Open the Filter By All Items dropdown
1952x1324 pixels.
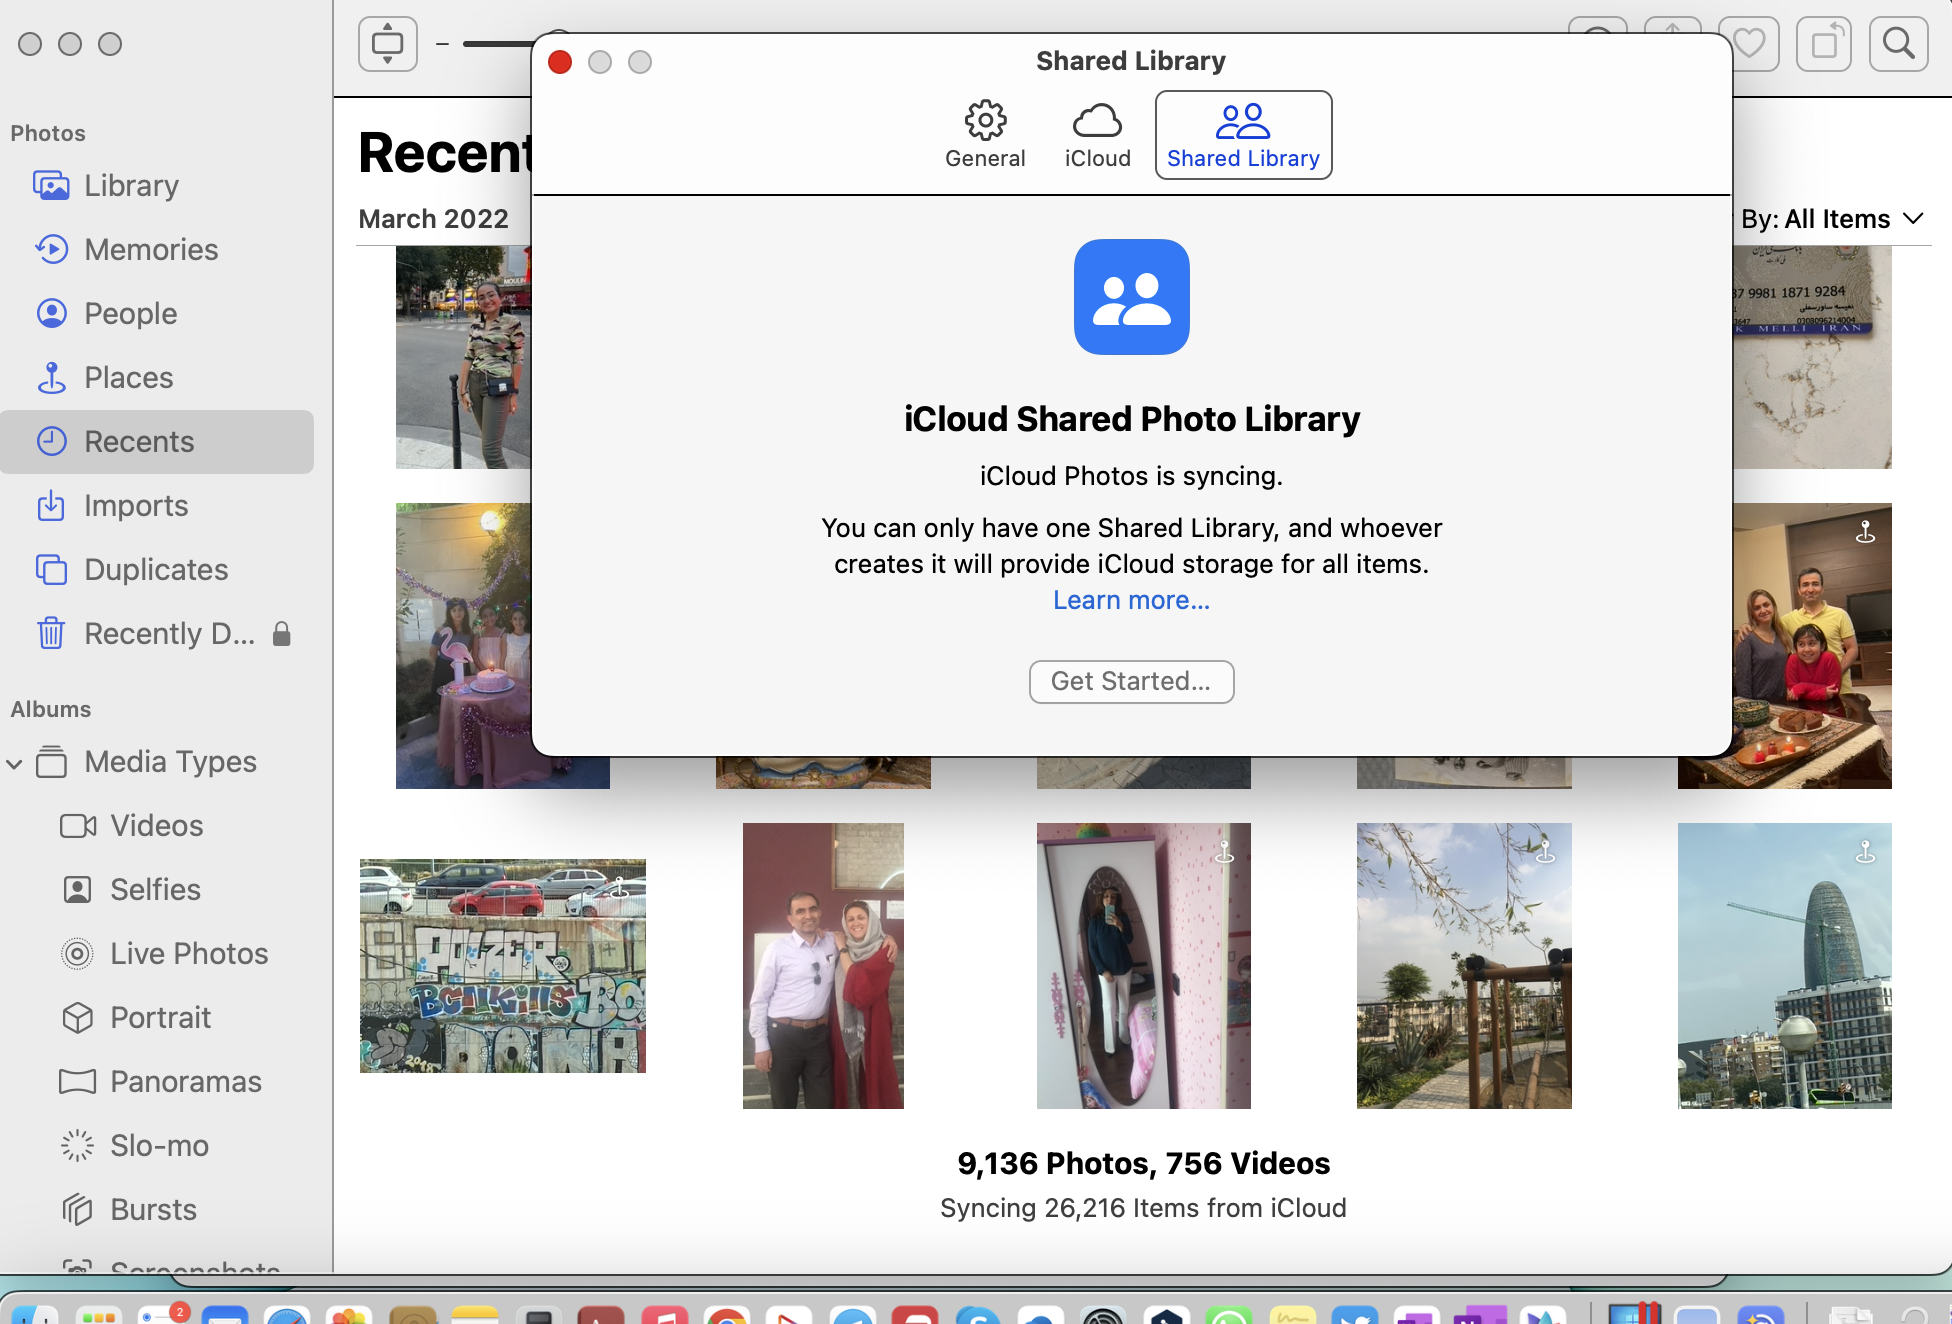point(1830,219)
